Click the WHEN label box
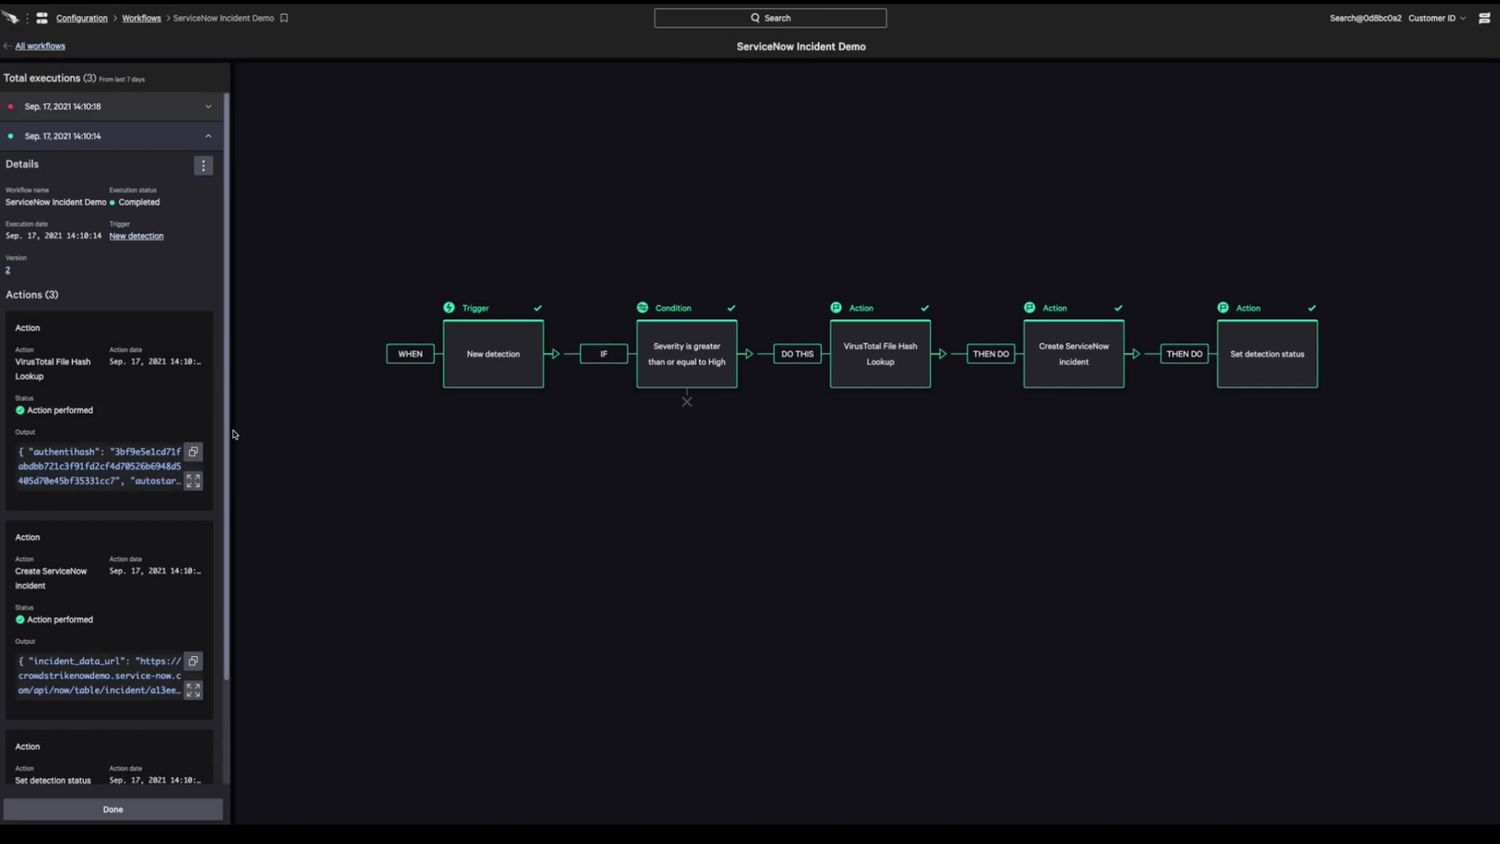Image resolution: width=1500 pixels, height=844 pixels. [410, 354]
